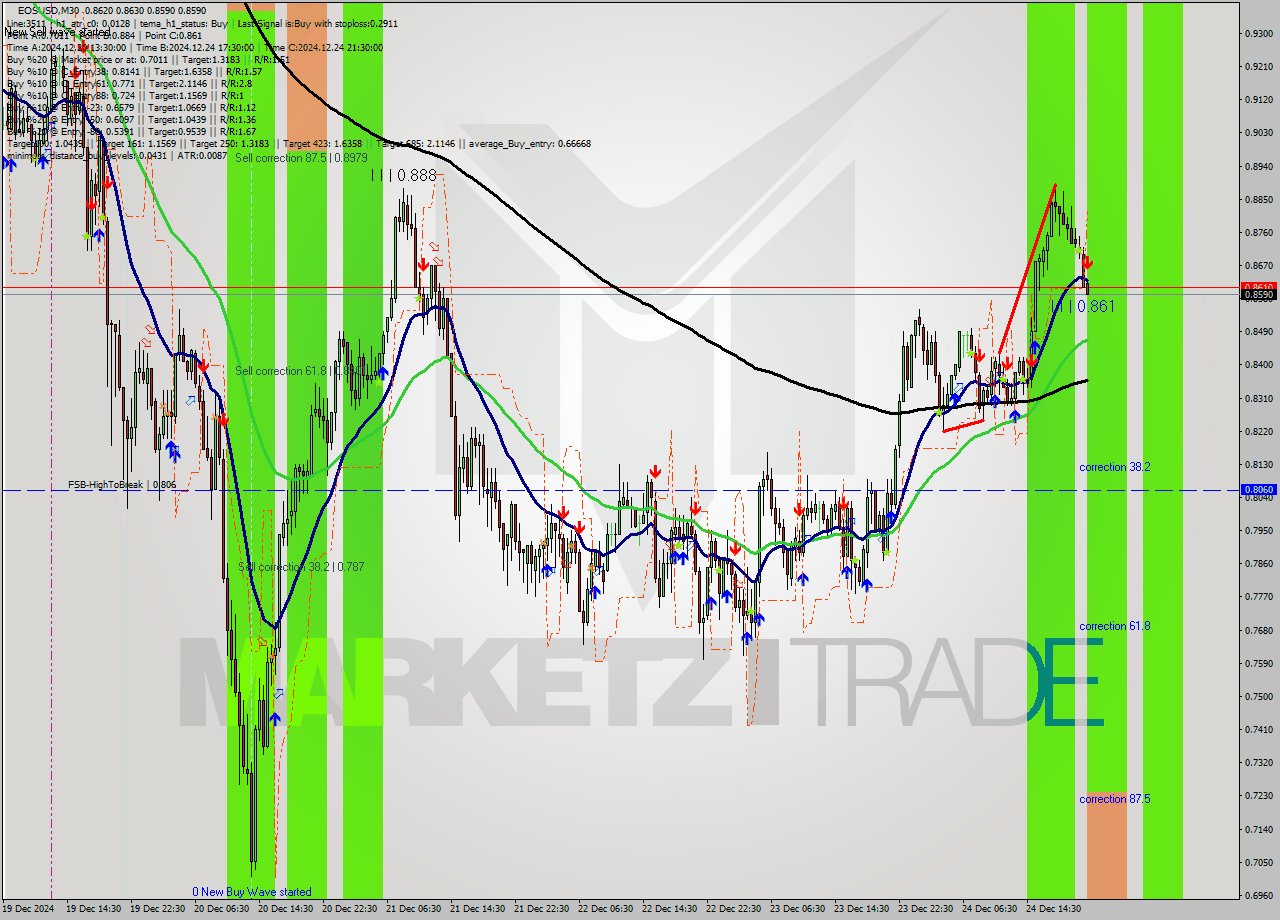The width and height of the screenshot is (1280, 920).
Task: Click the EOSUSD,M30 symbol title text
Action: click(50, 10)
